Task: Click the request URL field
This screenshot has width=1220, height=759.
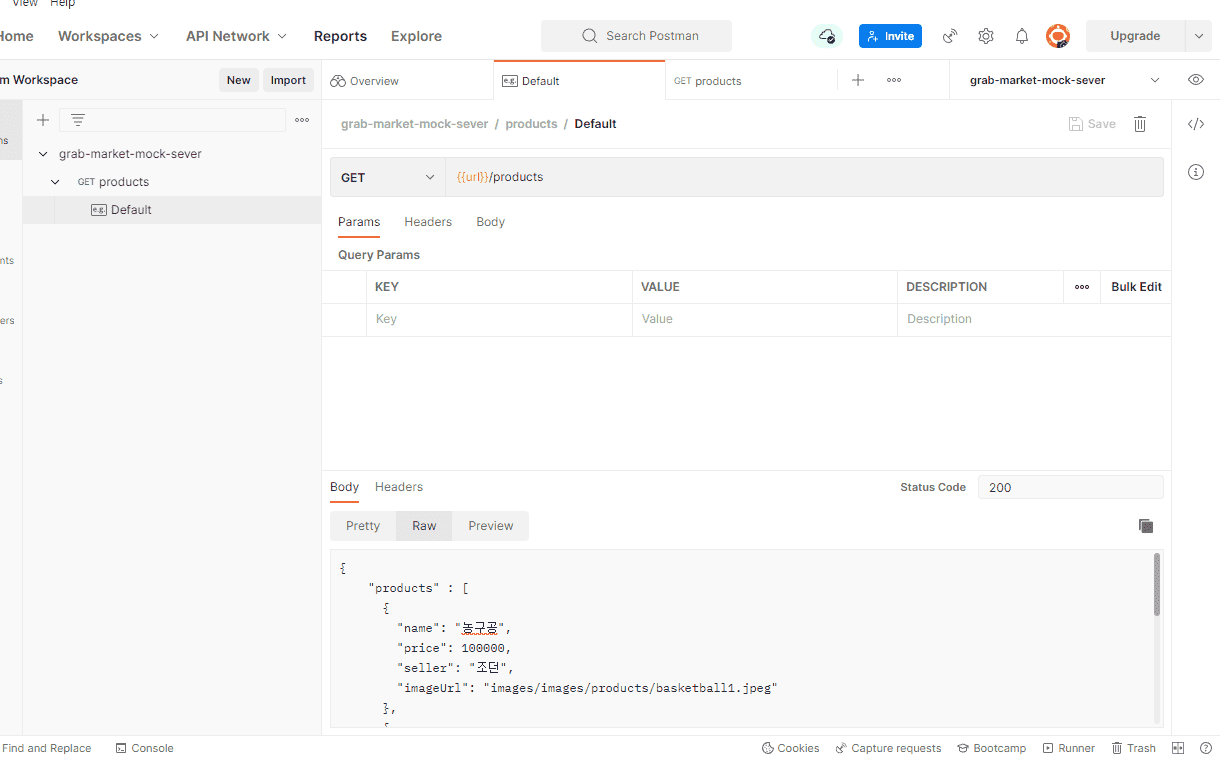Action: click(805, 177)
